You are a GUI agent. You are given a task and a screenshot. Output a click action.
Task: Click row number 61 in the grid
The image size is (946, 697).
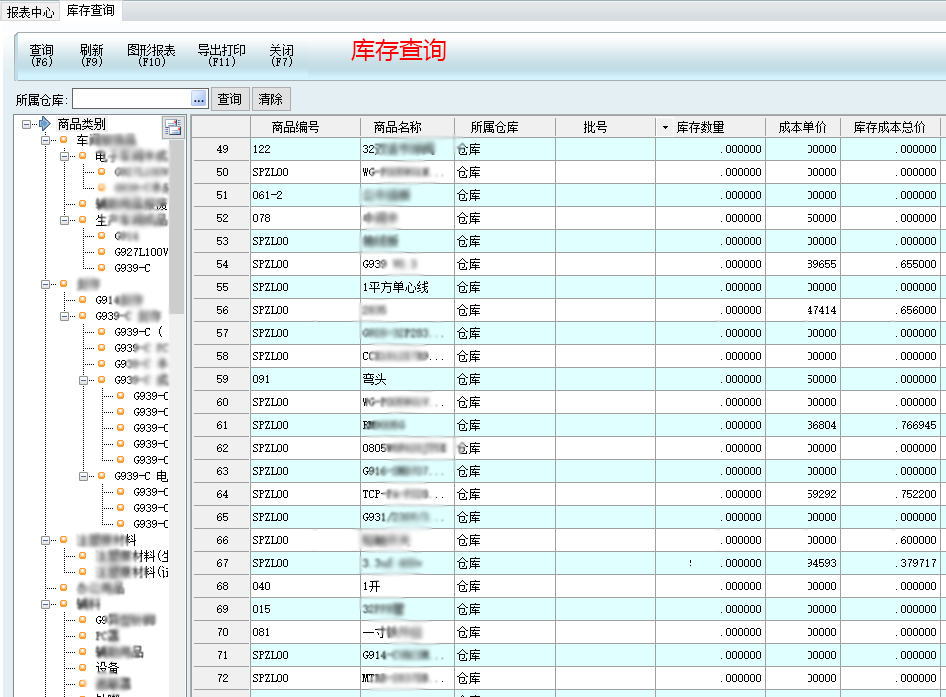222,425
